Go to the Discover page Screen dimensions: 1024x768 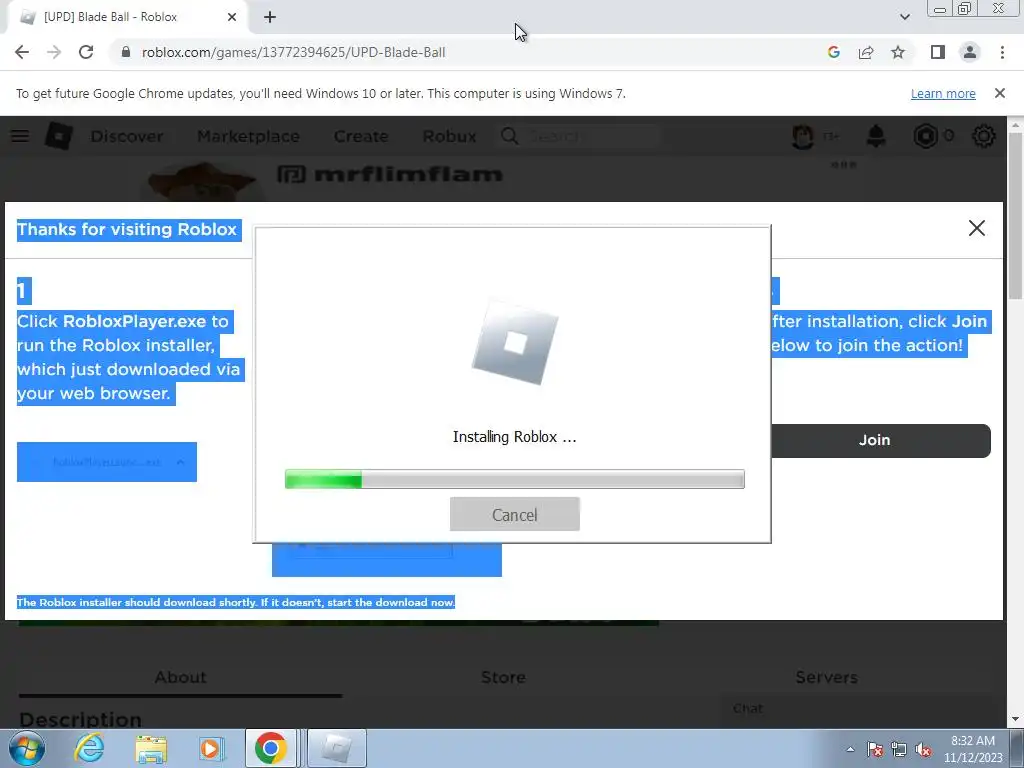127,136
